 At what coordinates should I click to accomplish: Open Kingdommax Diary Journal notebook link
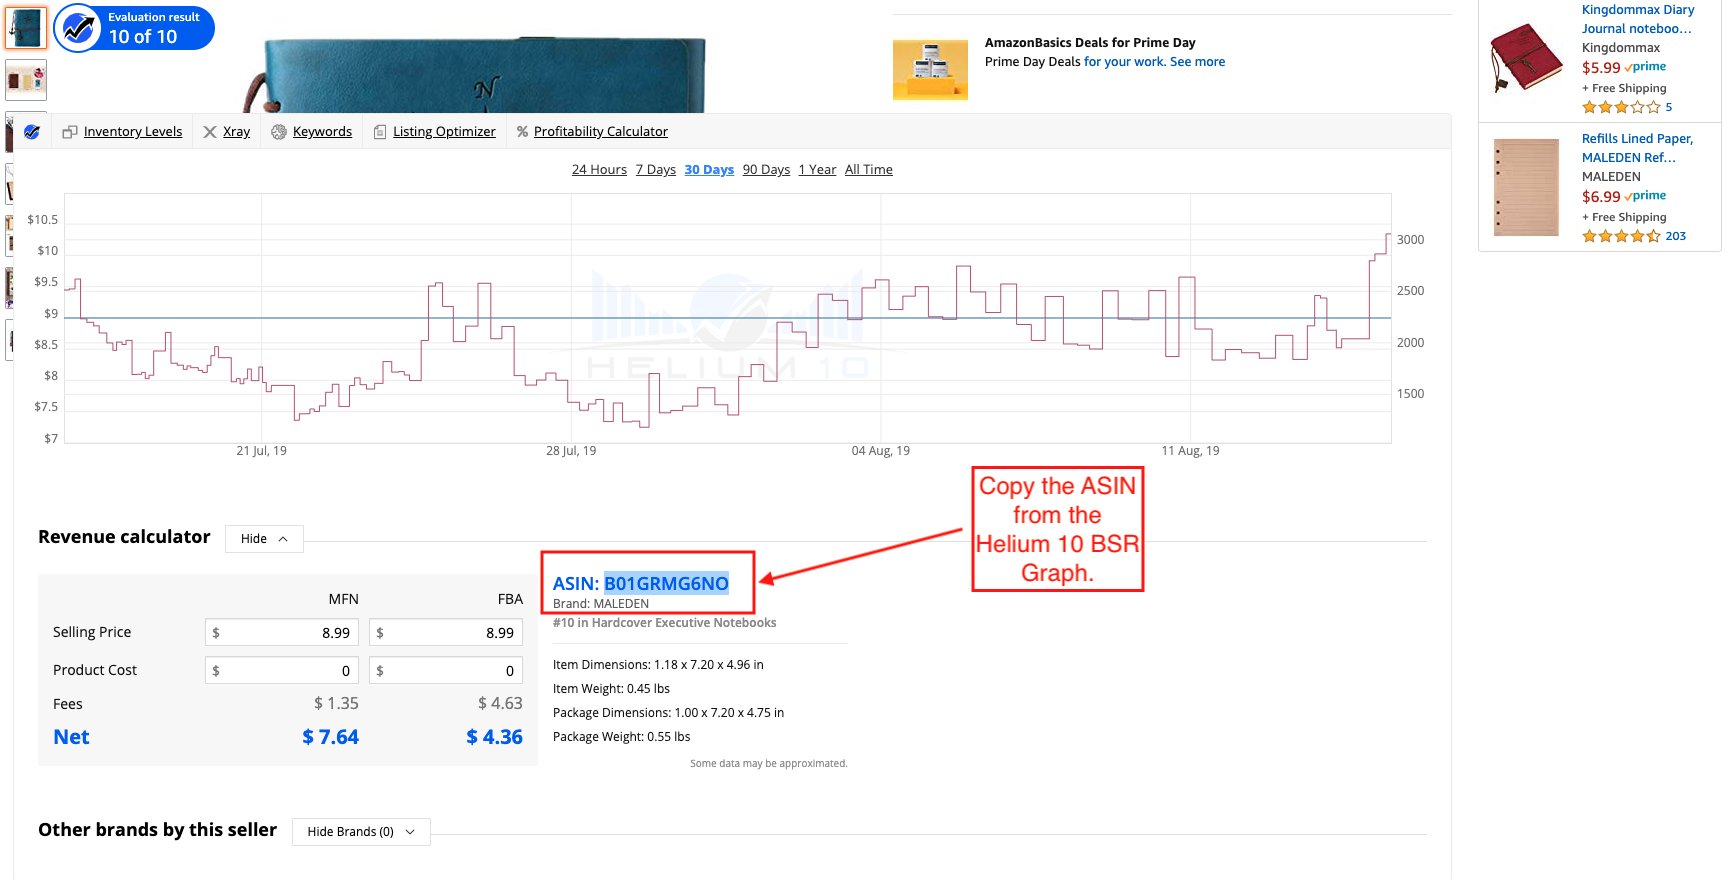coord(1638,19)
